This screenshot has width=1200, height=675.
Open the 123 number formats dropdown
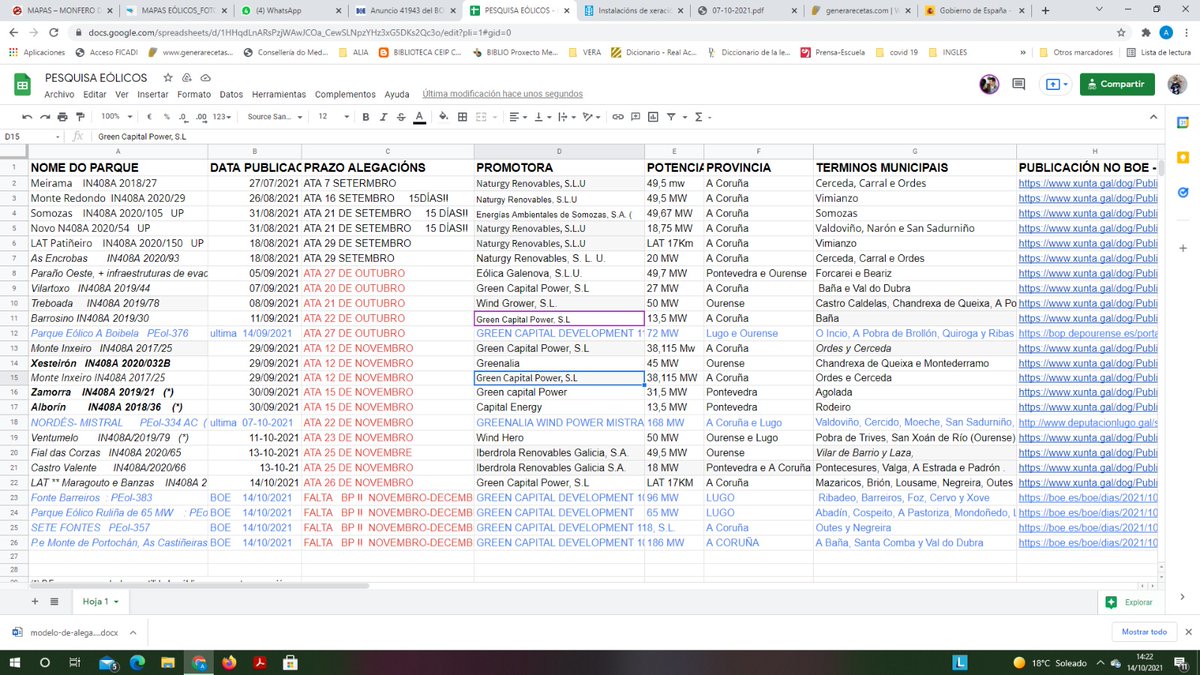click(222, 117)
